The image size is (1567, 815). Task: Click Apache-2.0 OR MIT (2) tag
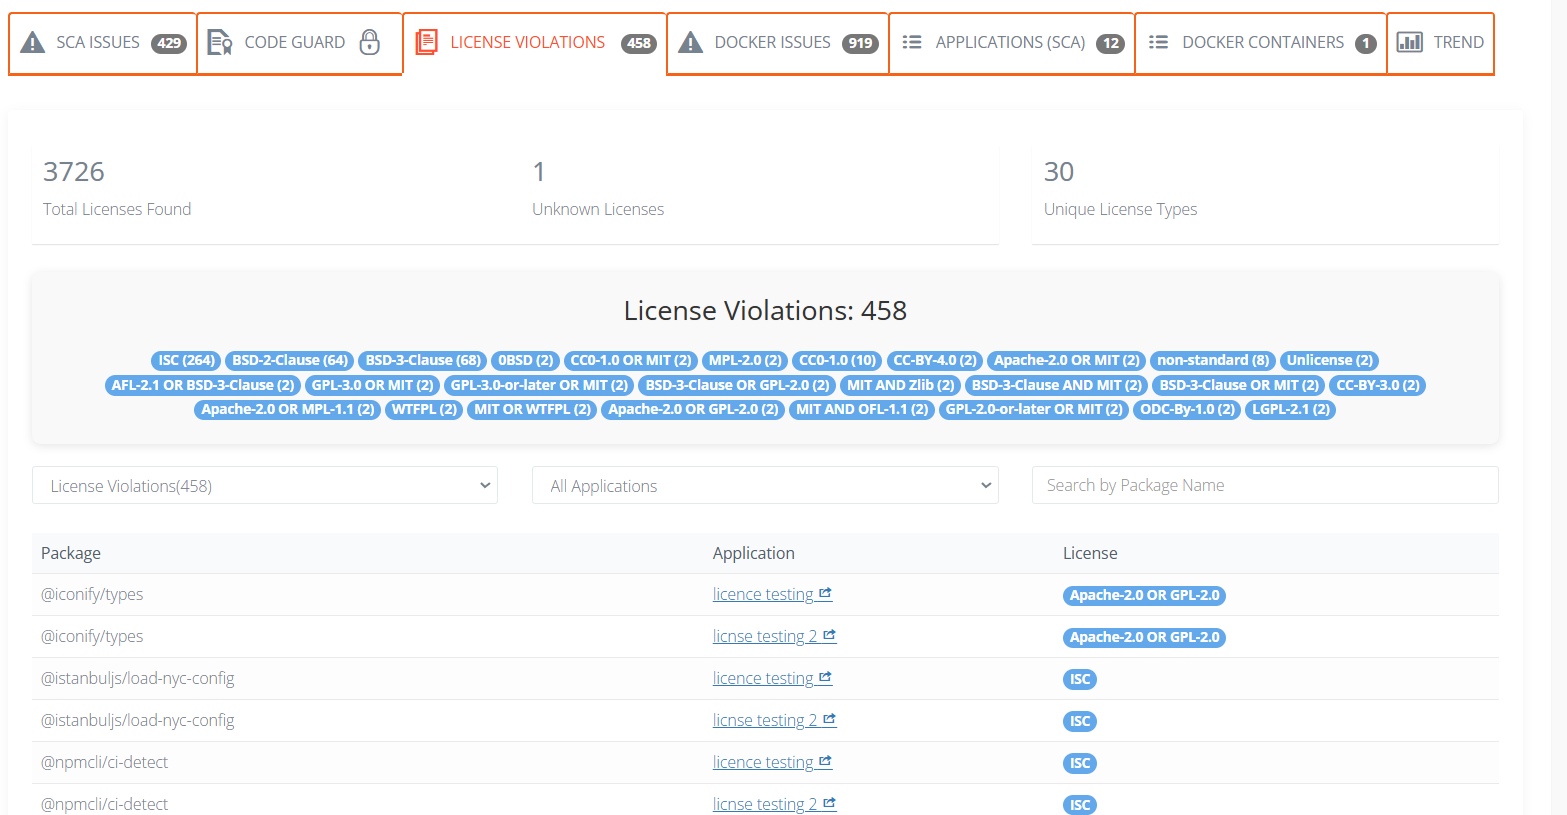point(1067,360)
